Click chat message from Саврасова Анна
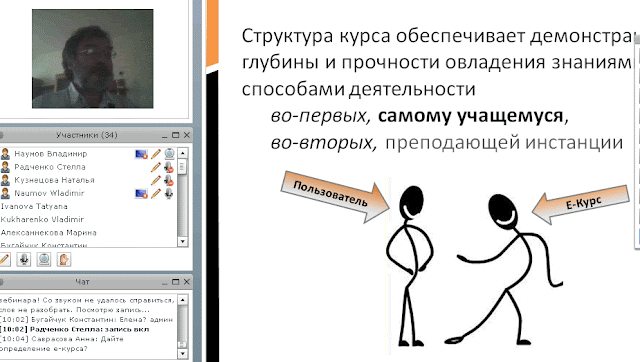 click(x=61, y=344)
